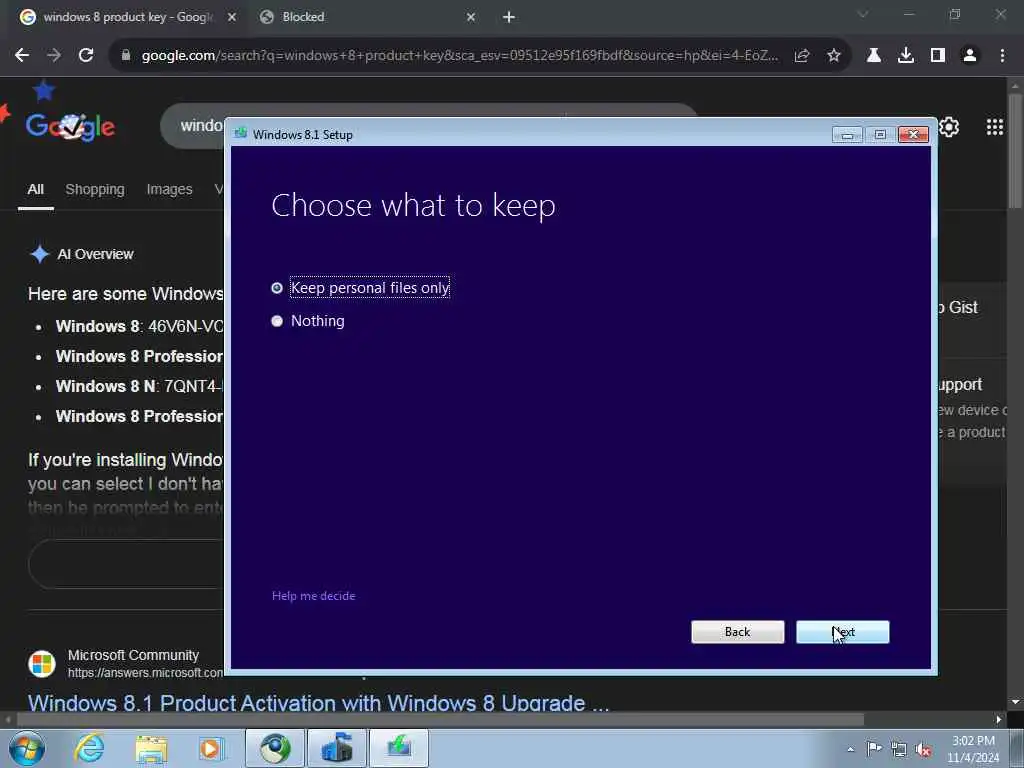Close the windows 8 product key tab

pyautogui.click(x=232, y=17)
